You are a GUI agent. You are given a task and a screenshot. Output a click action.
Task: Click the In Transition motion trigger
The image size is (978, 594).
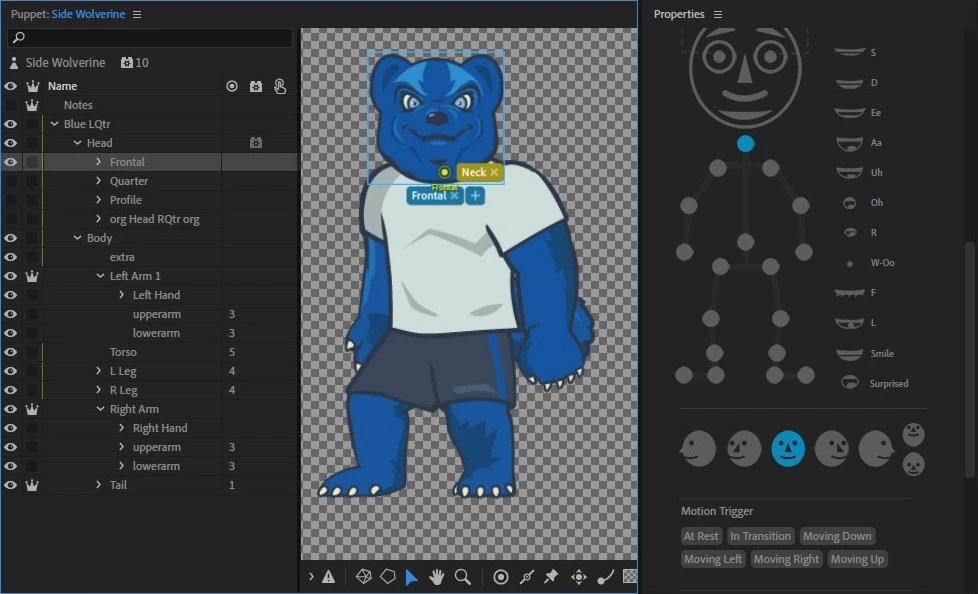coord(760,536)
